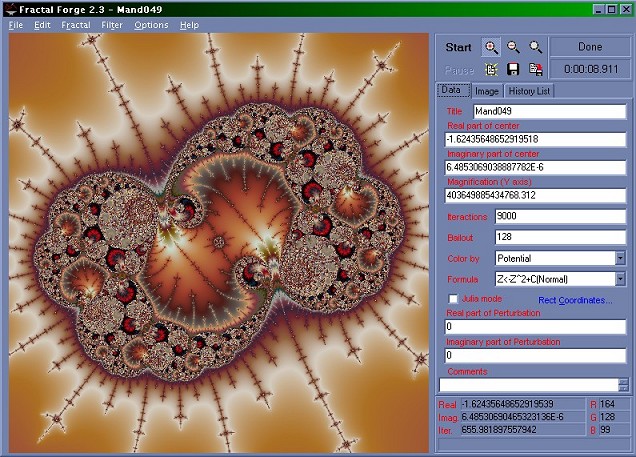Click the Imaginary part of Perturbation field
This screenshot has height=457, width=636.
(535, 355)
